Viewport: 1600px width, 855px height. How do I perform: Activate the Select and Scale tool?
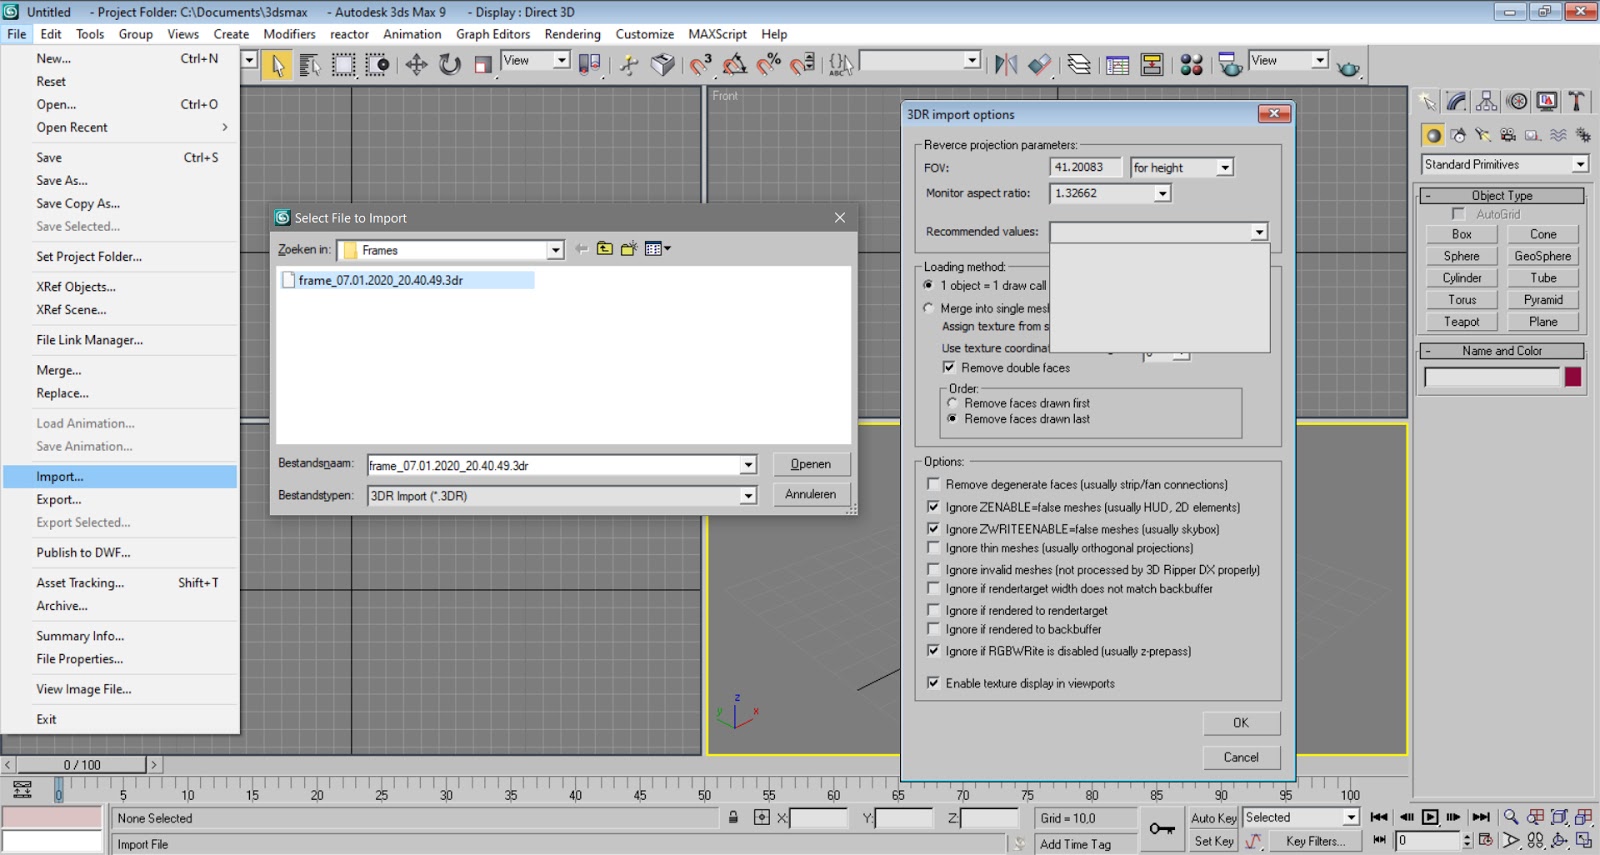tap(483, 65)
